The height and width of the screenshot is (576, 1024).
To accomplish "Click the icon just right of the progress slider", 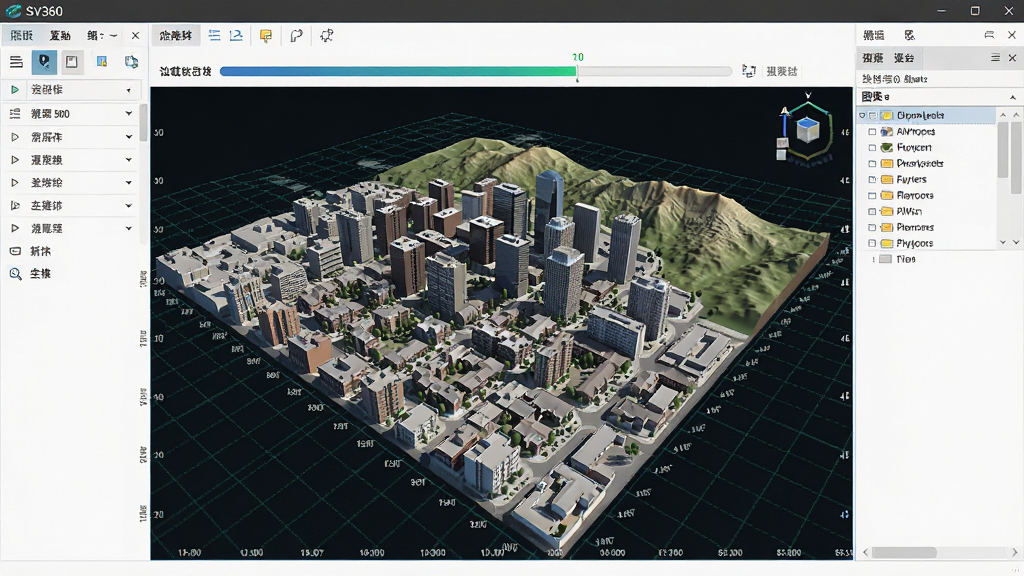I will coord(749,71).
